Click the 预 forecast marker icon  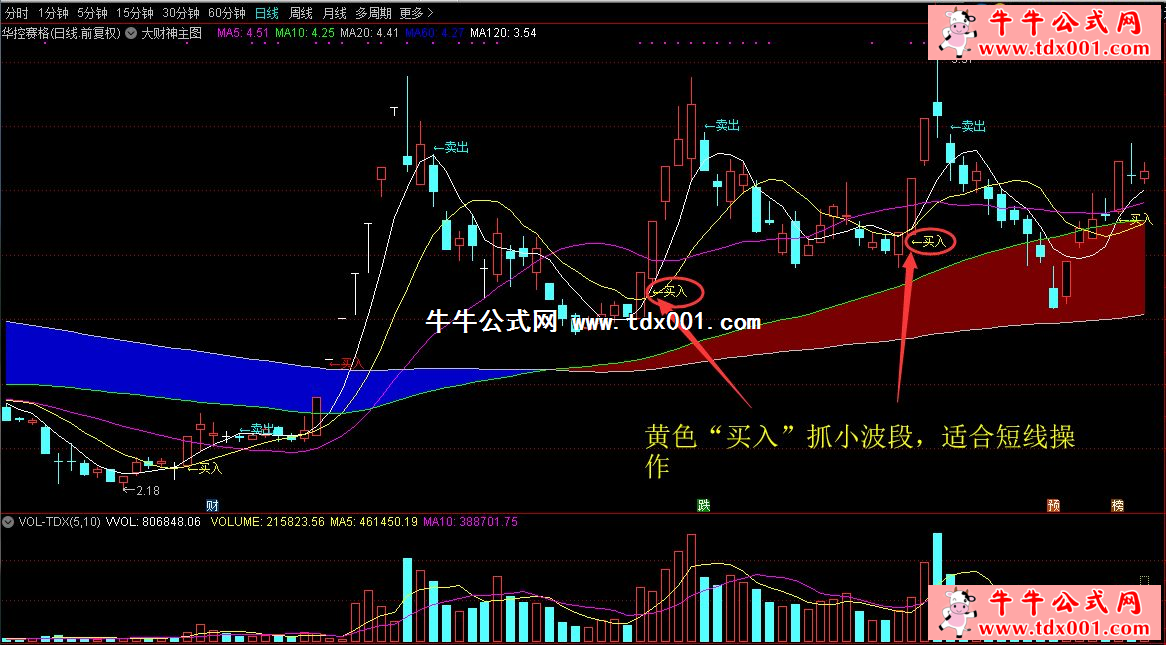(x=1053, y=505)
